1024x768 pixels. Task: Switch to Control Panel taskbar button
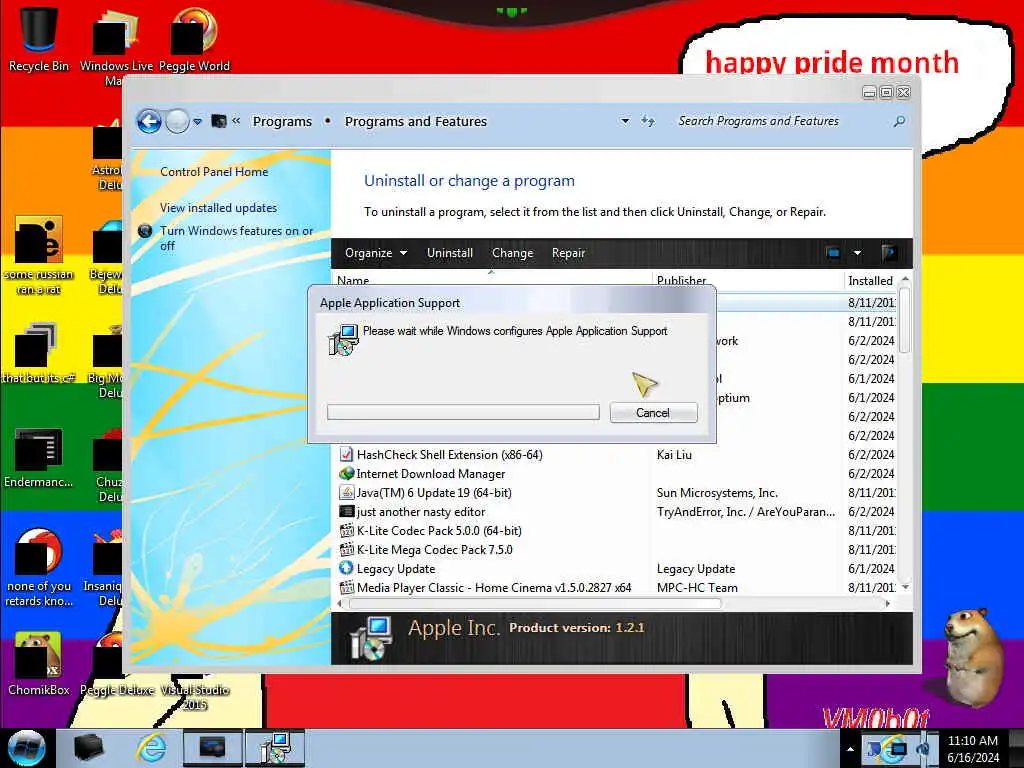(x=212, y=748)
